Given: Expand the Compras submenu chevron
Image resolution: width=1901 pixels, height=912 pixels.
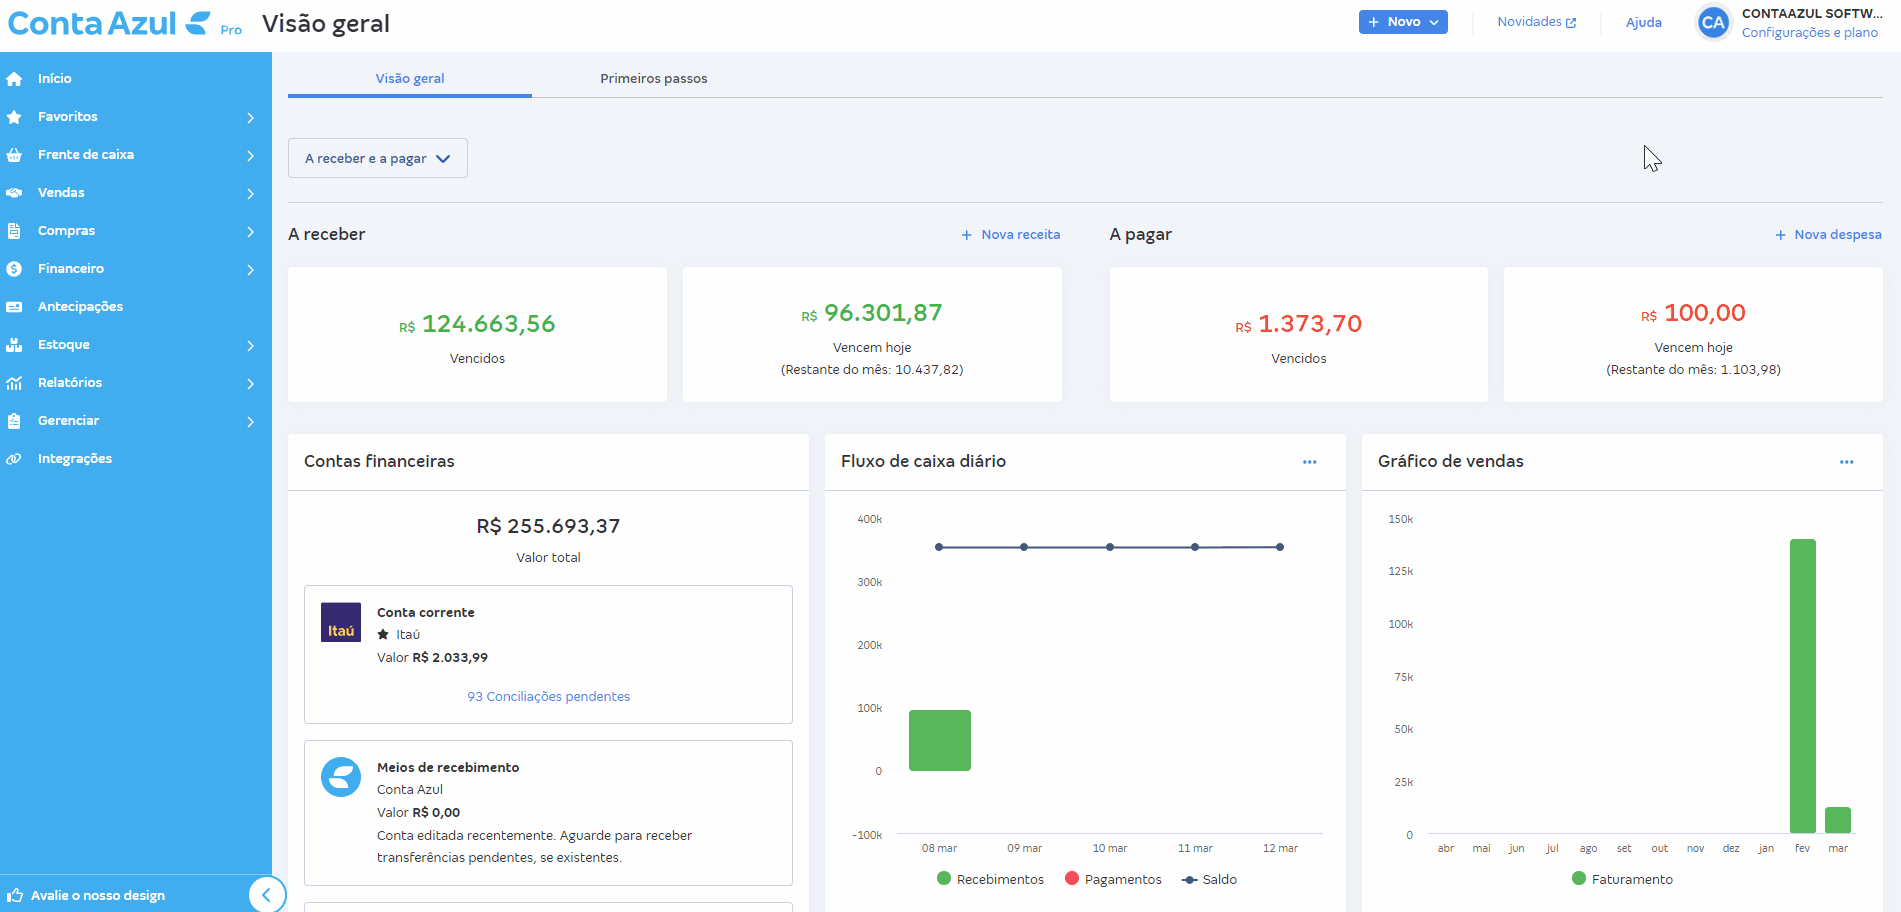Looking at the screenshot, I should (250, 232).
